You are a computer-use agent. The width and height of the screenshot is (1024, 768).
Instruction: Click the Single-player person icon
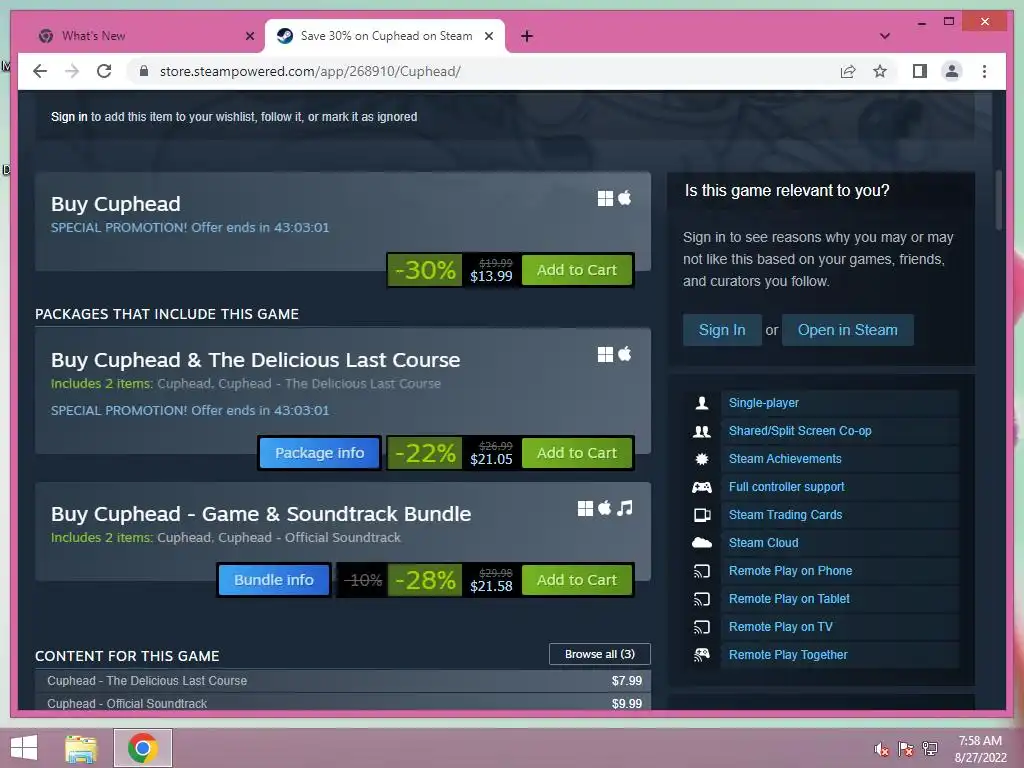click(702, 403)
